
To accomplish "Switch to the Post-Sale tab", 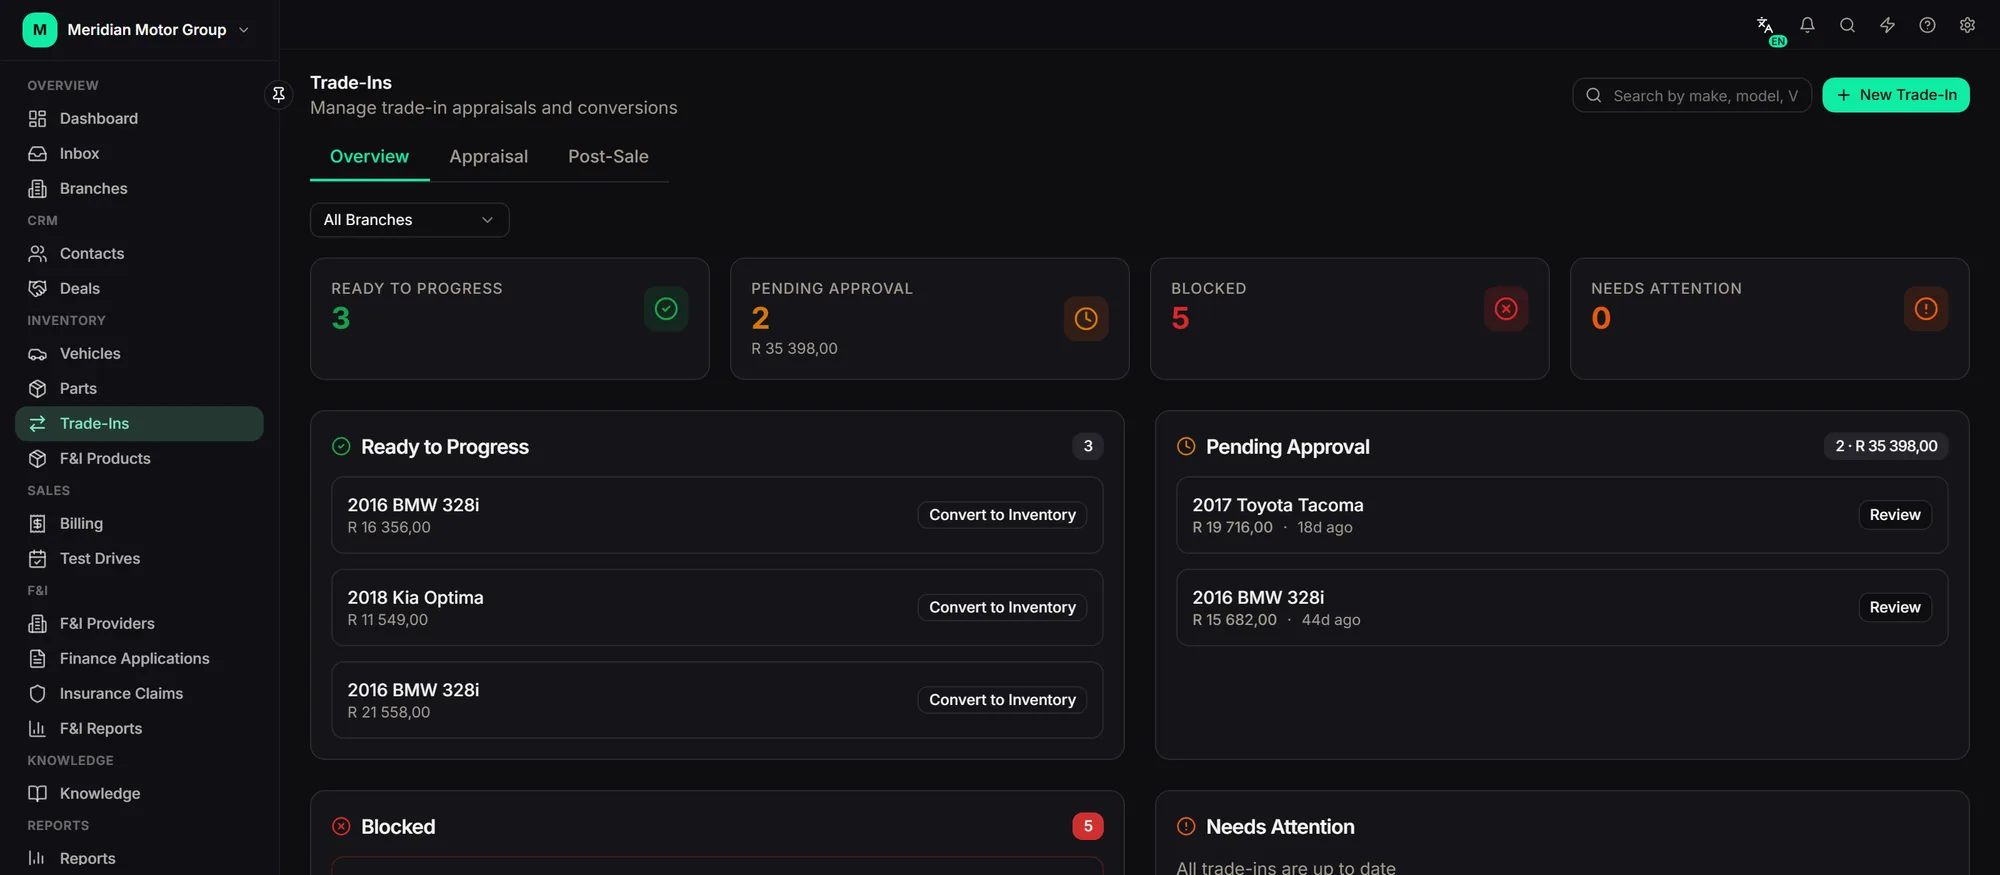I will tap(608, 157).
